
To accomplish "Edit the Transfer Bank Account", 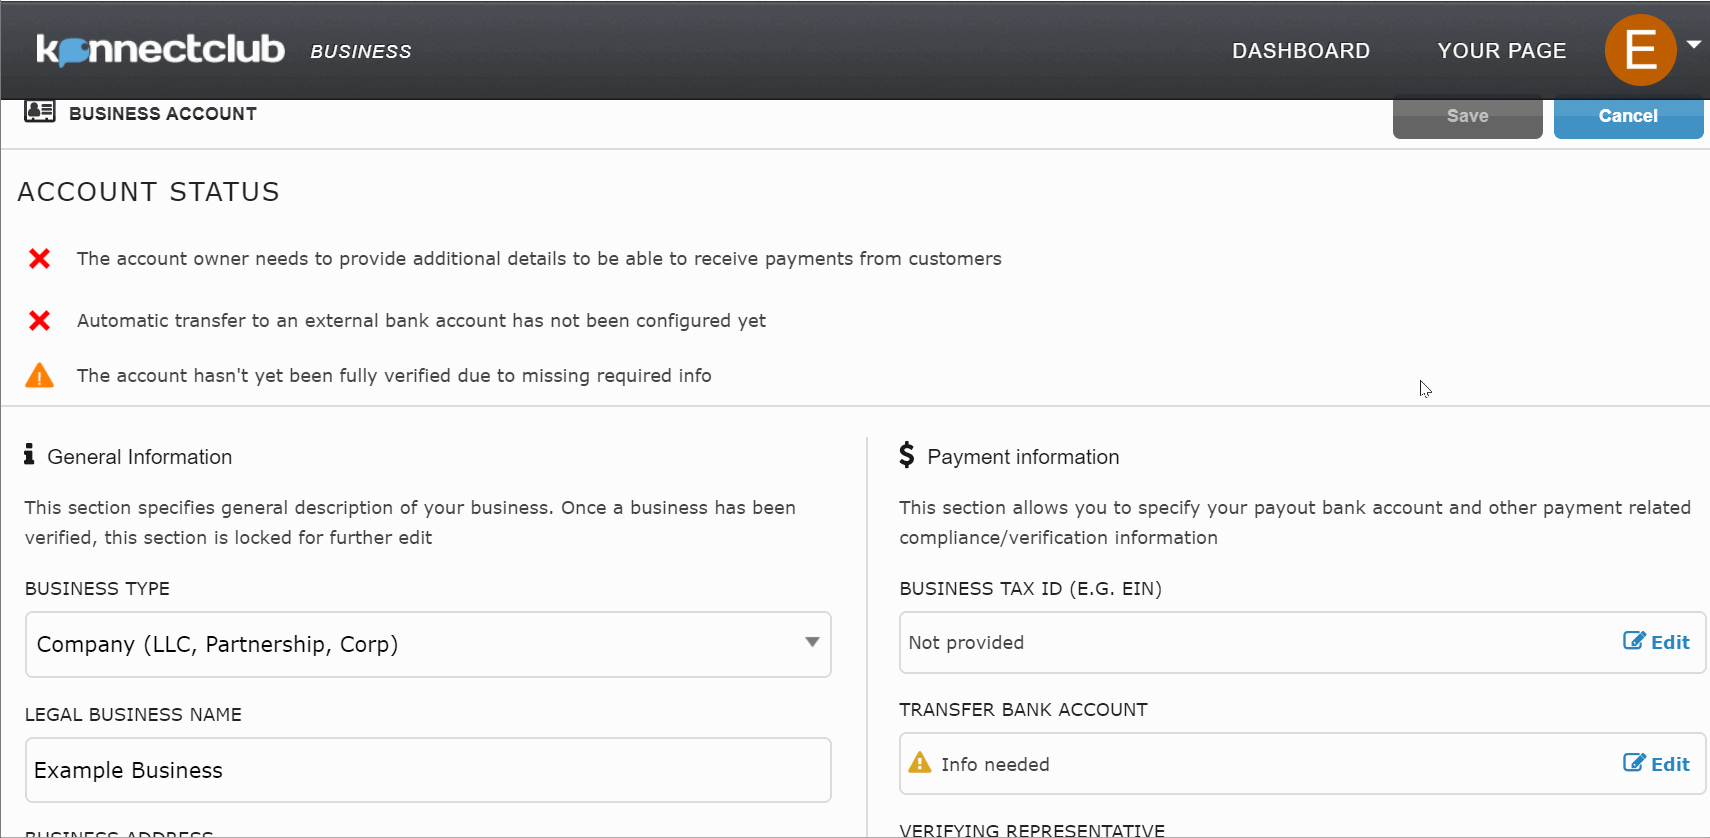I will pos(1656,764).
